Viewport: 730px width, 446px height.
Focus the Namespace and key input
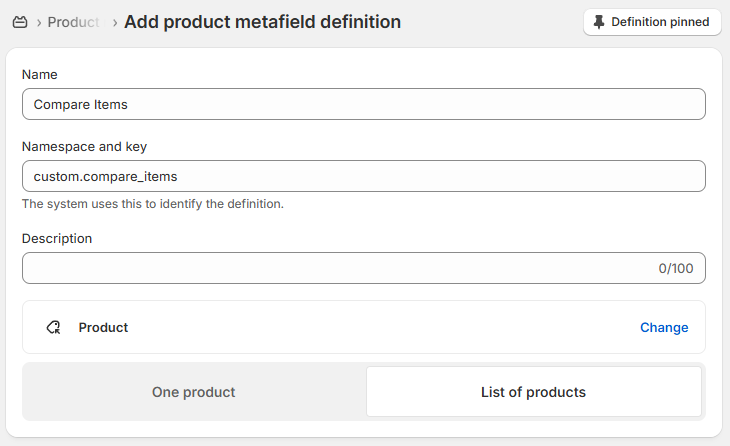pyautogui.click(x=363, y=176)
